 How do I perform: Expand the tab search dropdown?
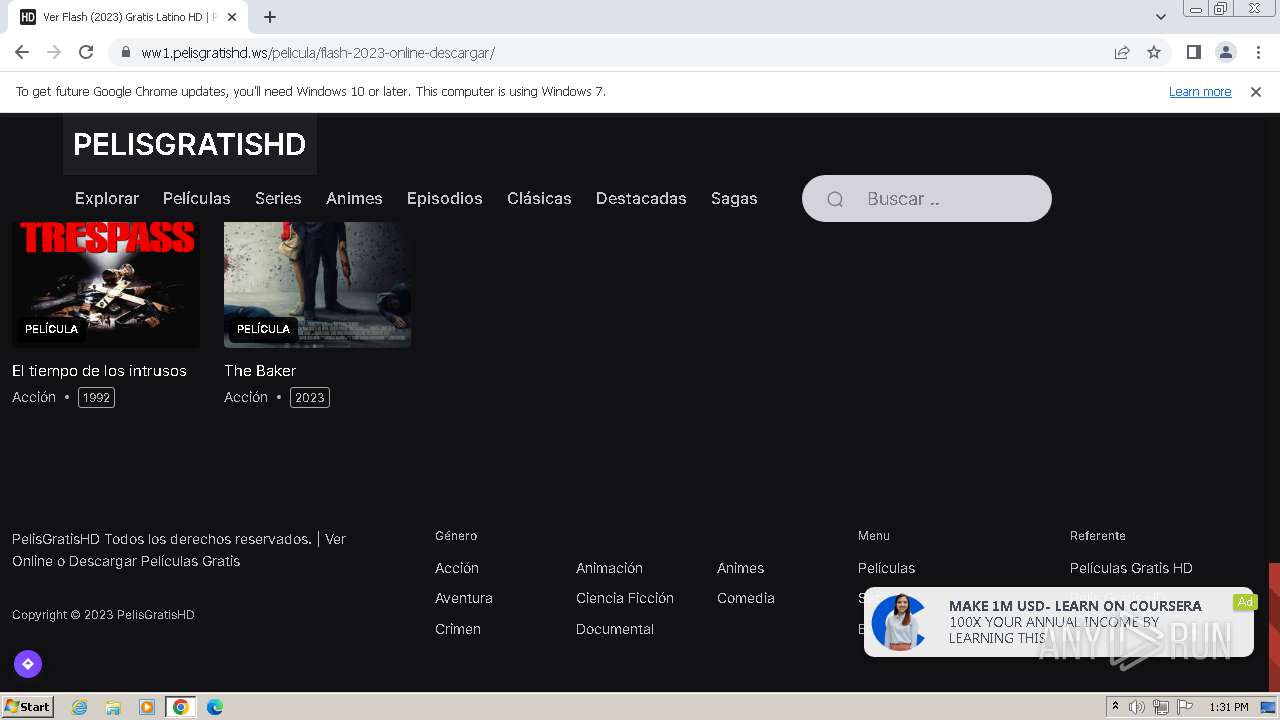pos(1161,17)
